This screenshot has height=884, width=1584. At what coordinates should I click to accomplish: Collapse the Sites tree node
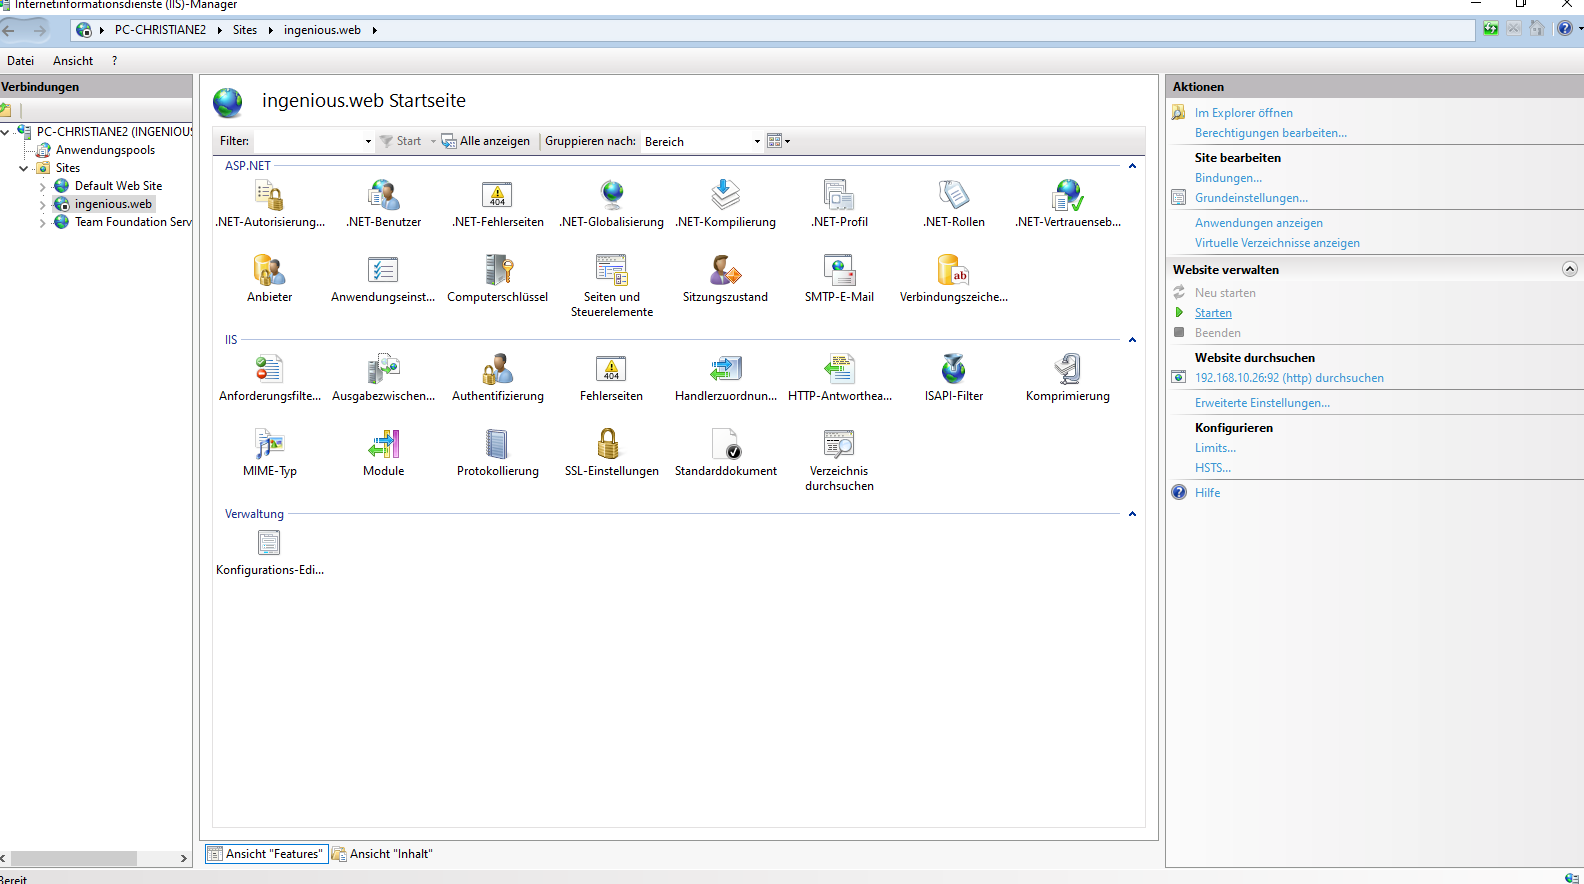tap(24, 168)
